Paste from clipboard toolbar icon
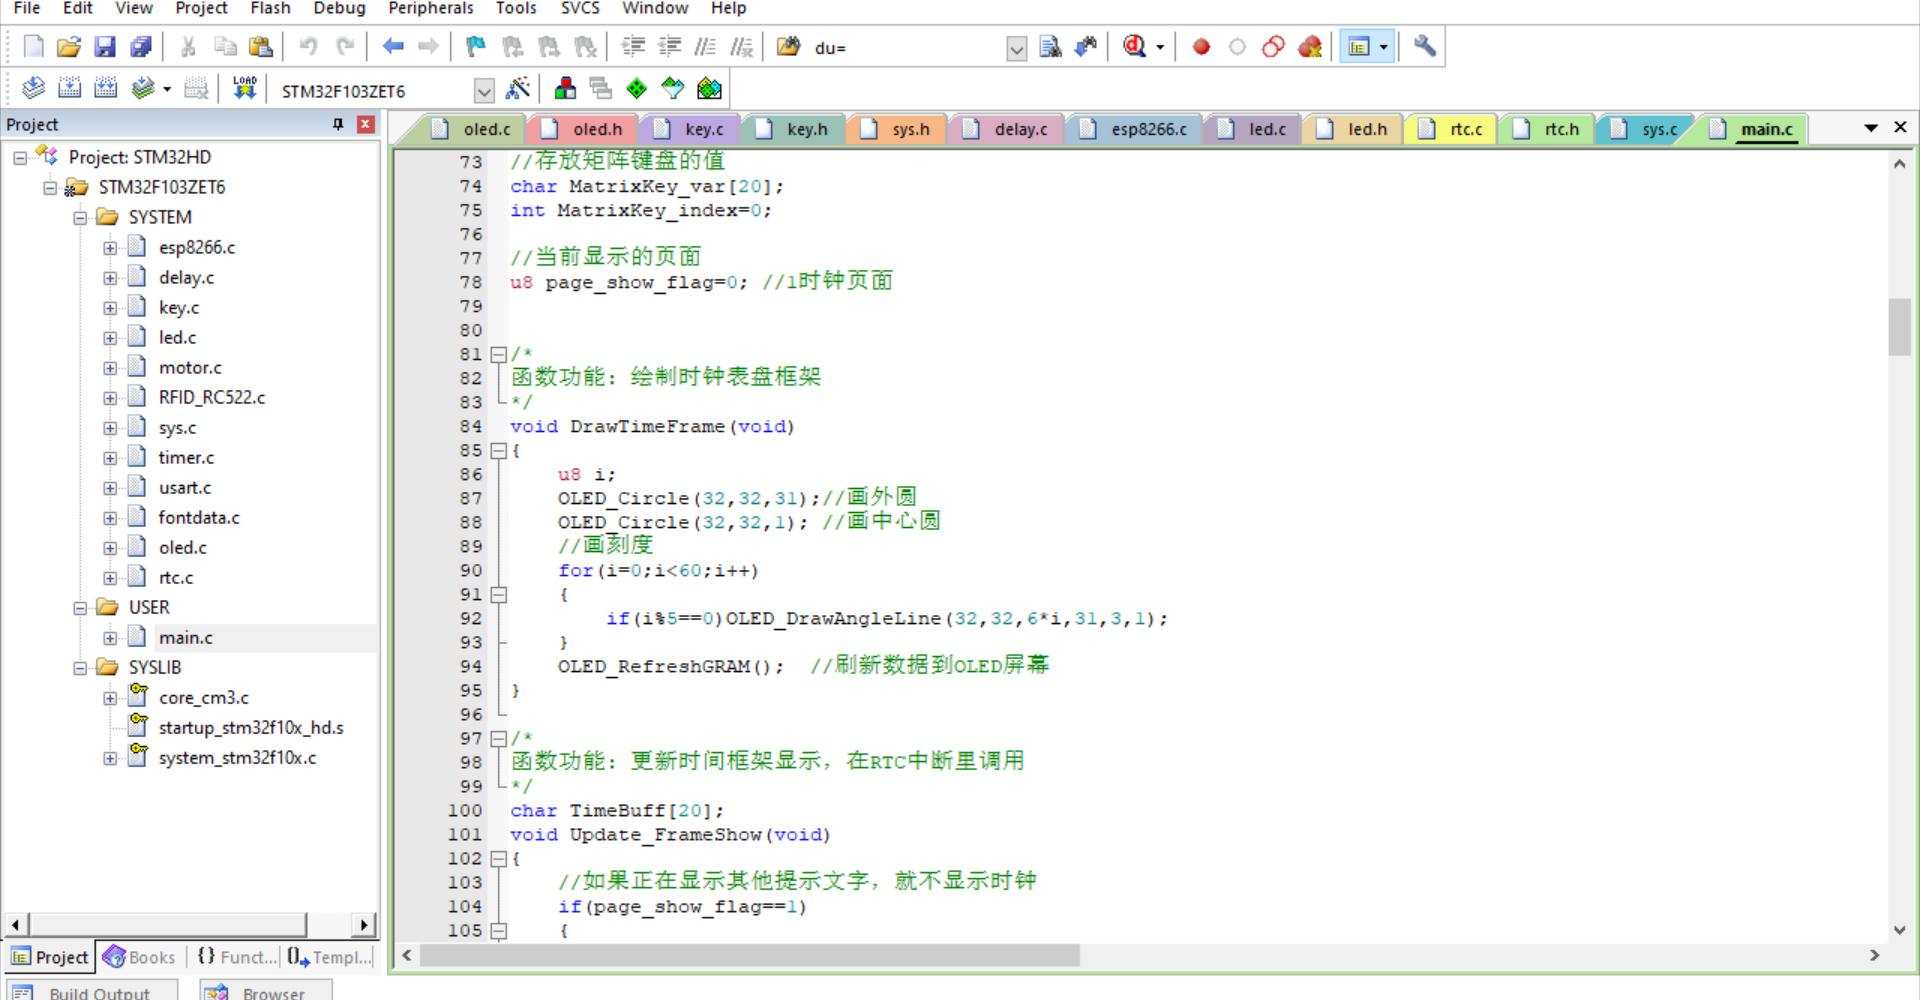The image size is (1920, 1000). pyautogui.click(x=261, y=47)
